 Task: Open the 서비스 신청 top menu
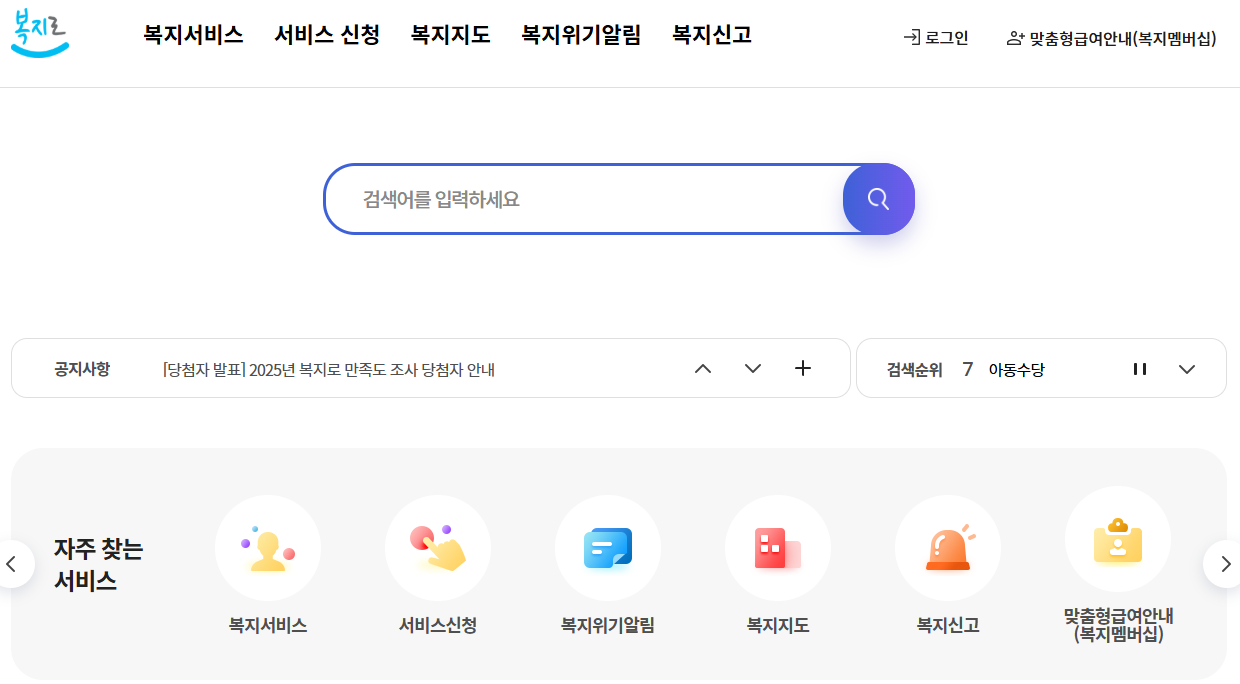coord(327,35)
